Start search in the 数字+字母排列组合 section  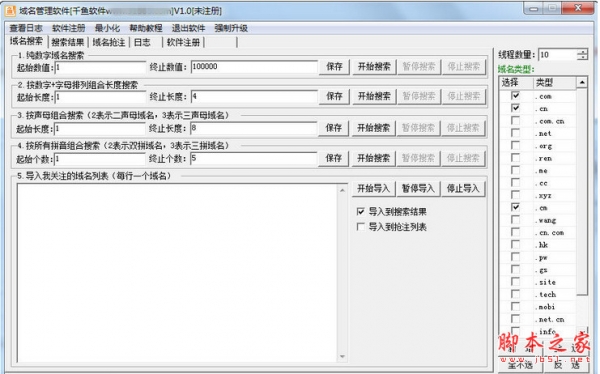(x=374, y=96)
